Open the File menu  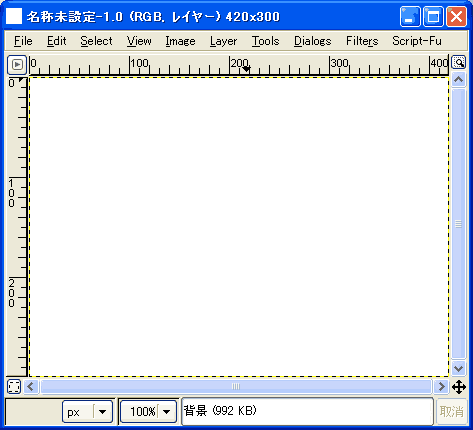pyautogui.click(x=23, y=41)
